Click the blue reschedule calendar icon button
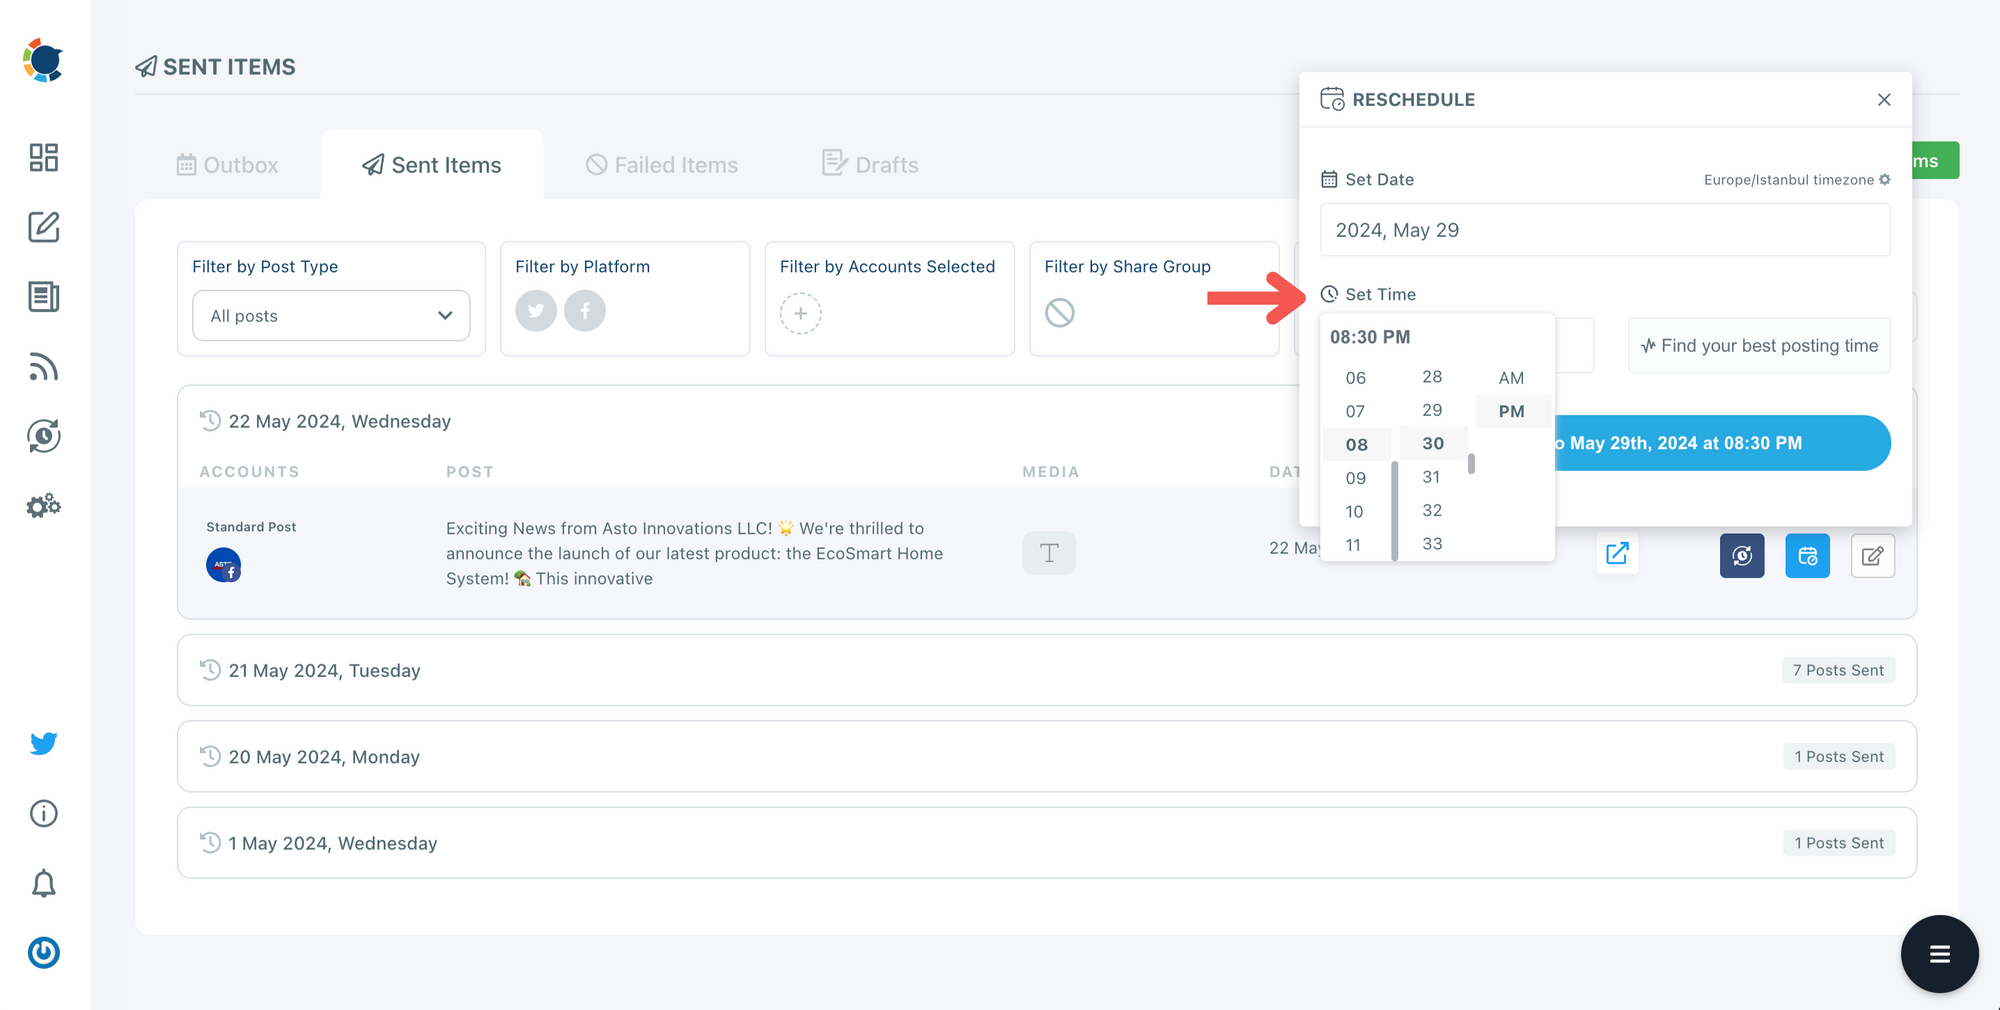Viewport: 2000px width, 1010px height. (1808, 556)
